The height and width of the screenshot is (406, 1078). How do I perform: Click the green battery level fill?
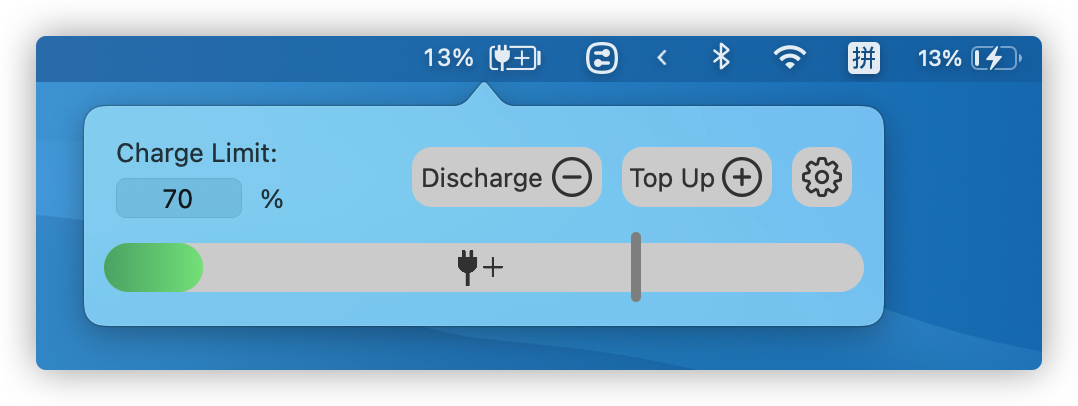153,267
